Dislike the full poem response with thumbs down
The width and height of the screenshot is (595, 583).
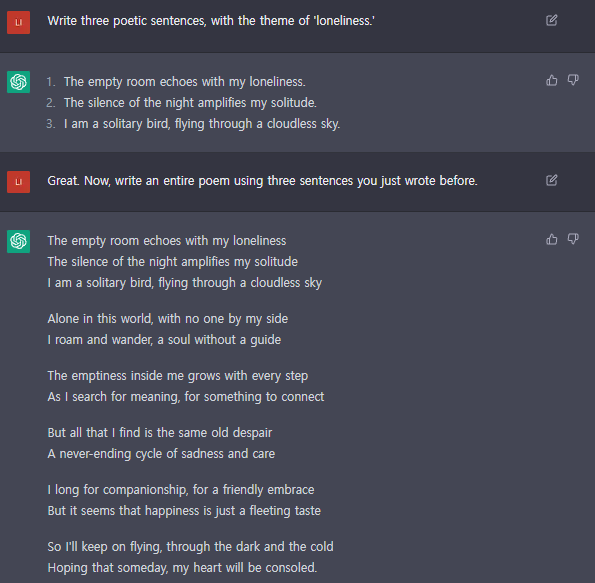[573, 239]
